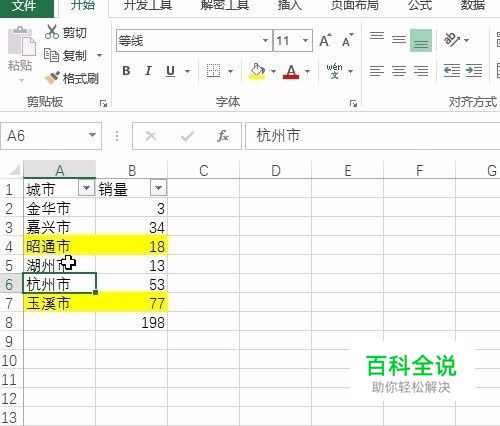
Task: Open the Name Box dropdown
Action: tap(92, 135)
